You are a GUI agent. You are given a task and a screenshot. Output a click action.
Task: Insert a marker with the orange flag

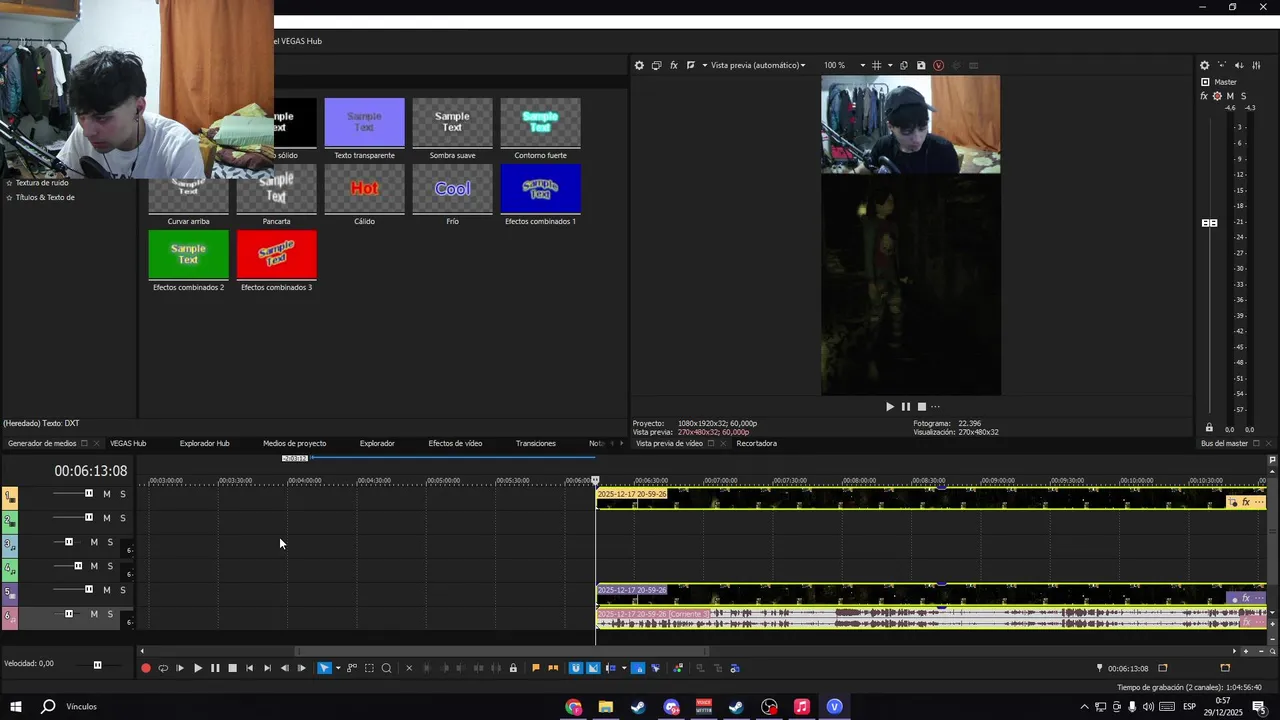pyautogui.click(x=536, y=668)
